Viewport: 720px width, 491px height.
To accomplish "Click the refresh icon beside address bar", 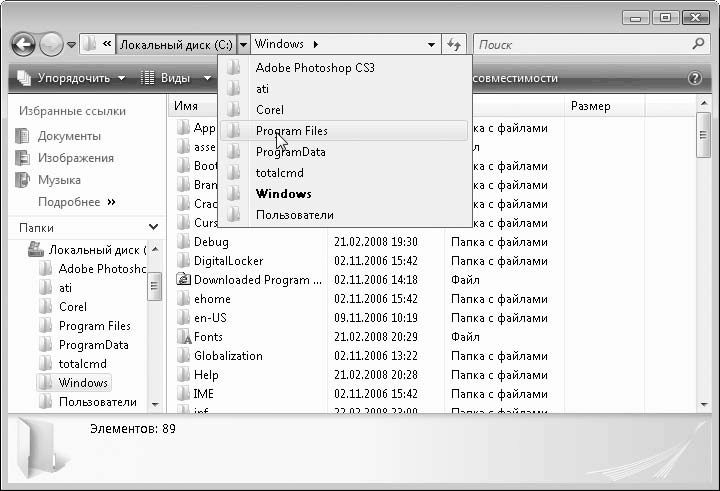I will (x=455, y=44).
